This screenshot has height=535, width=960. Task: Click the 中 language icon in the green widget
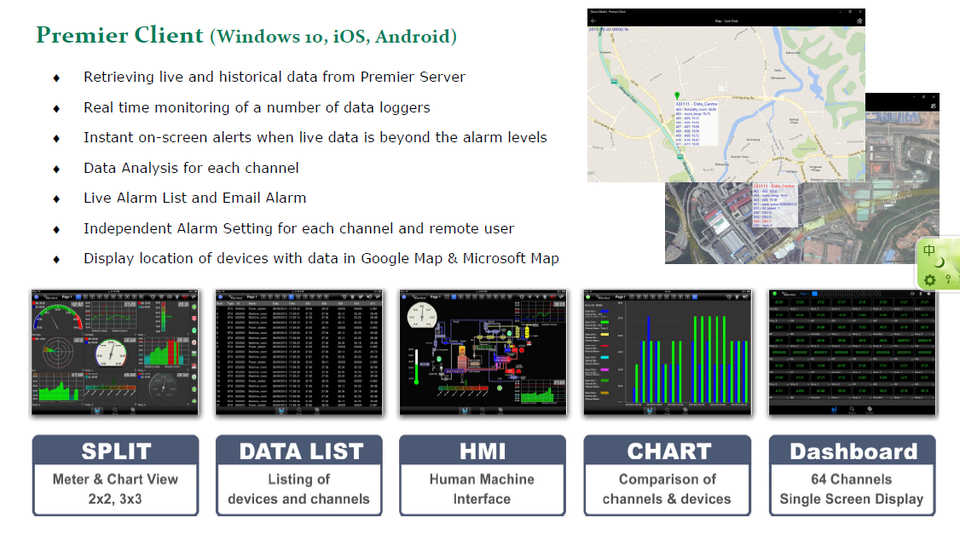click(929, 250)
